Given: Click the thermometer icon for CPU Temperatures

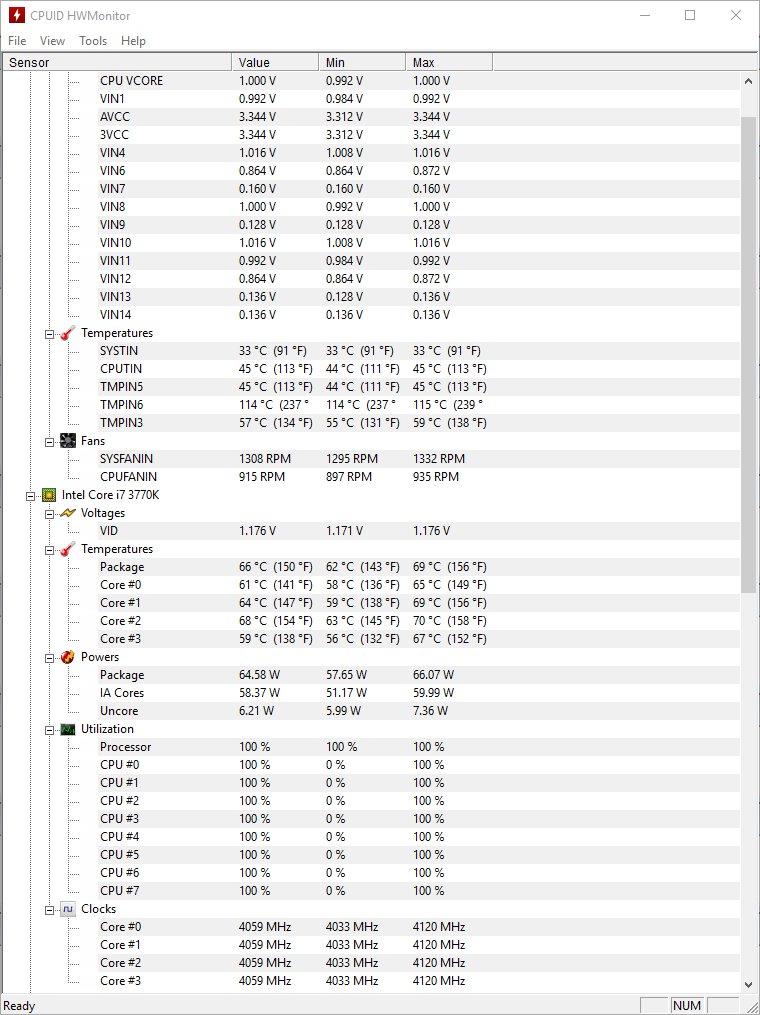Looking at the screenshot, I should (68, 549).
